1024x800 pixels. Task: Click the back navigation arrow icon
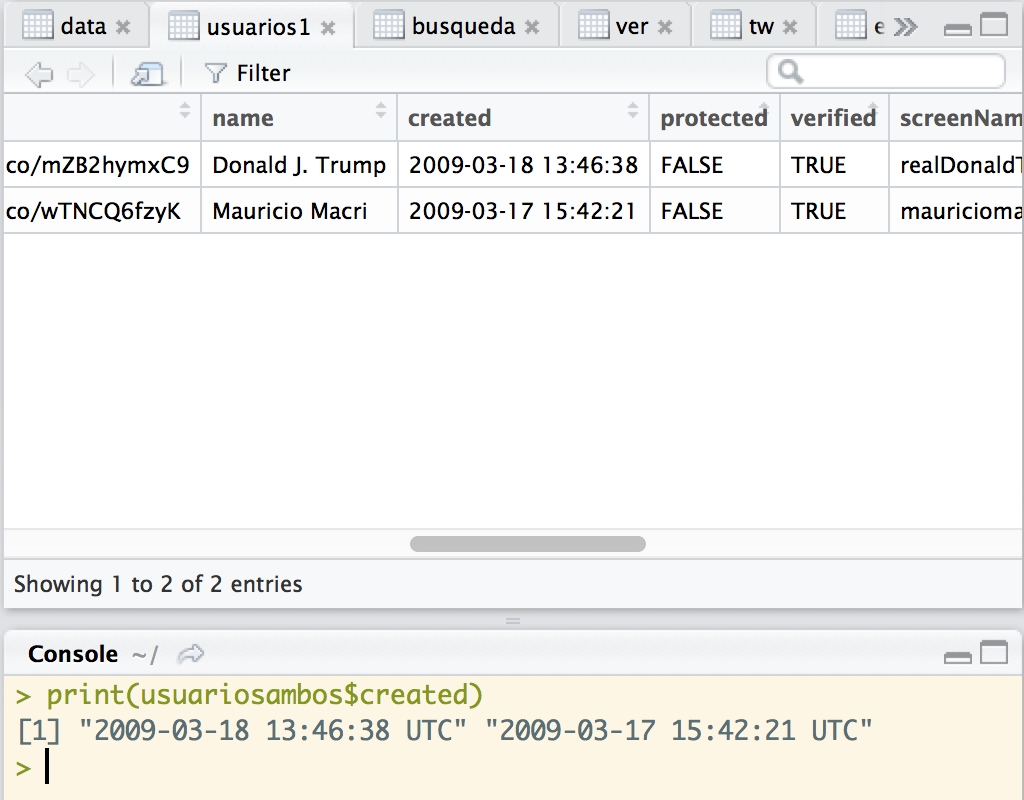click(38, 74)
